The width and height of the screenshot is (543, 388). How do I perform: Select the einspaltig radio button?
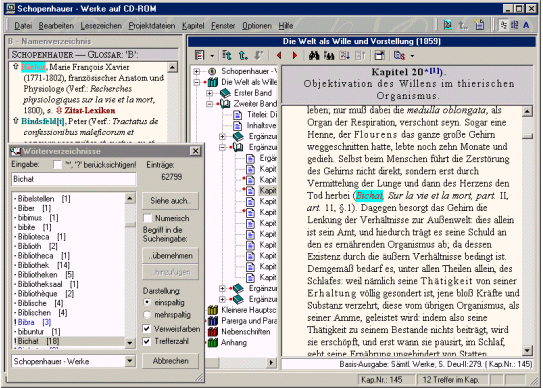click(x=147, y=302)
